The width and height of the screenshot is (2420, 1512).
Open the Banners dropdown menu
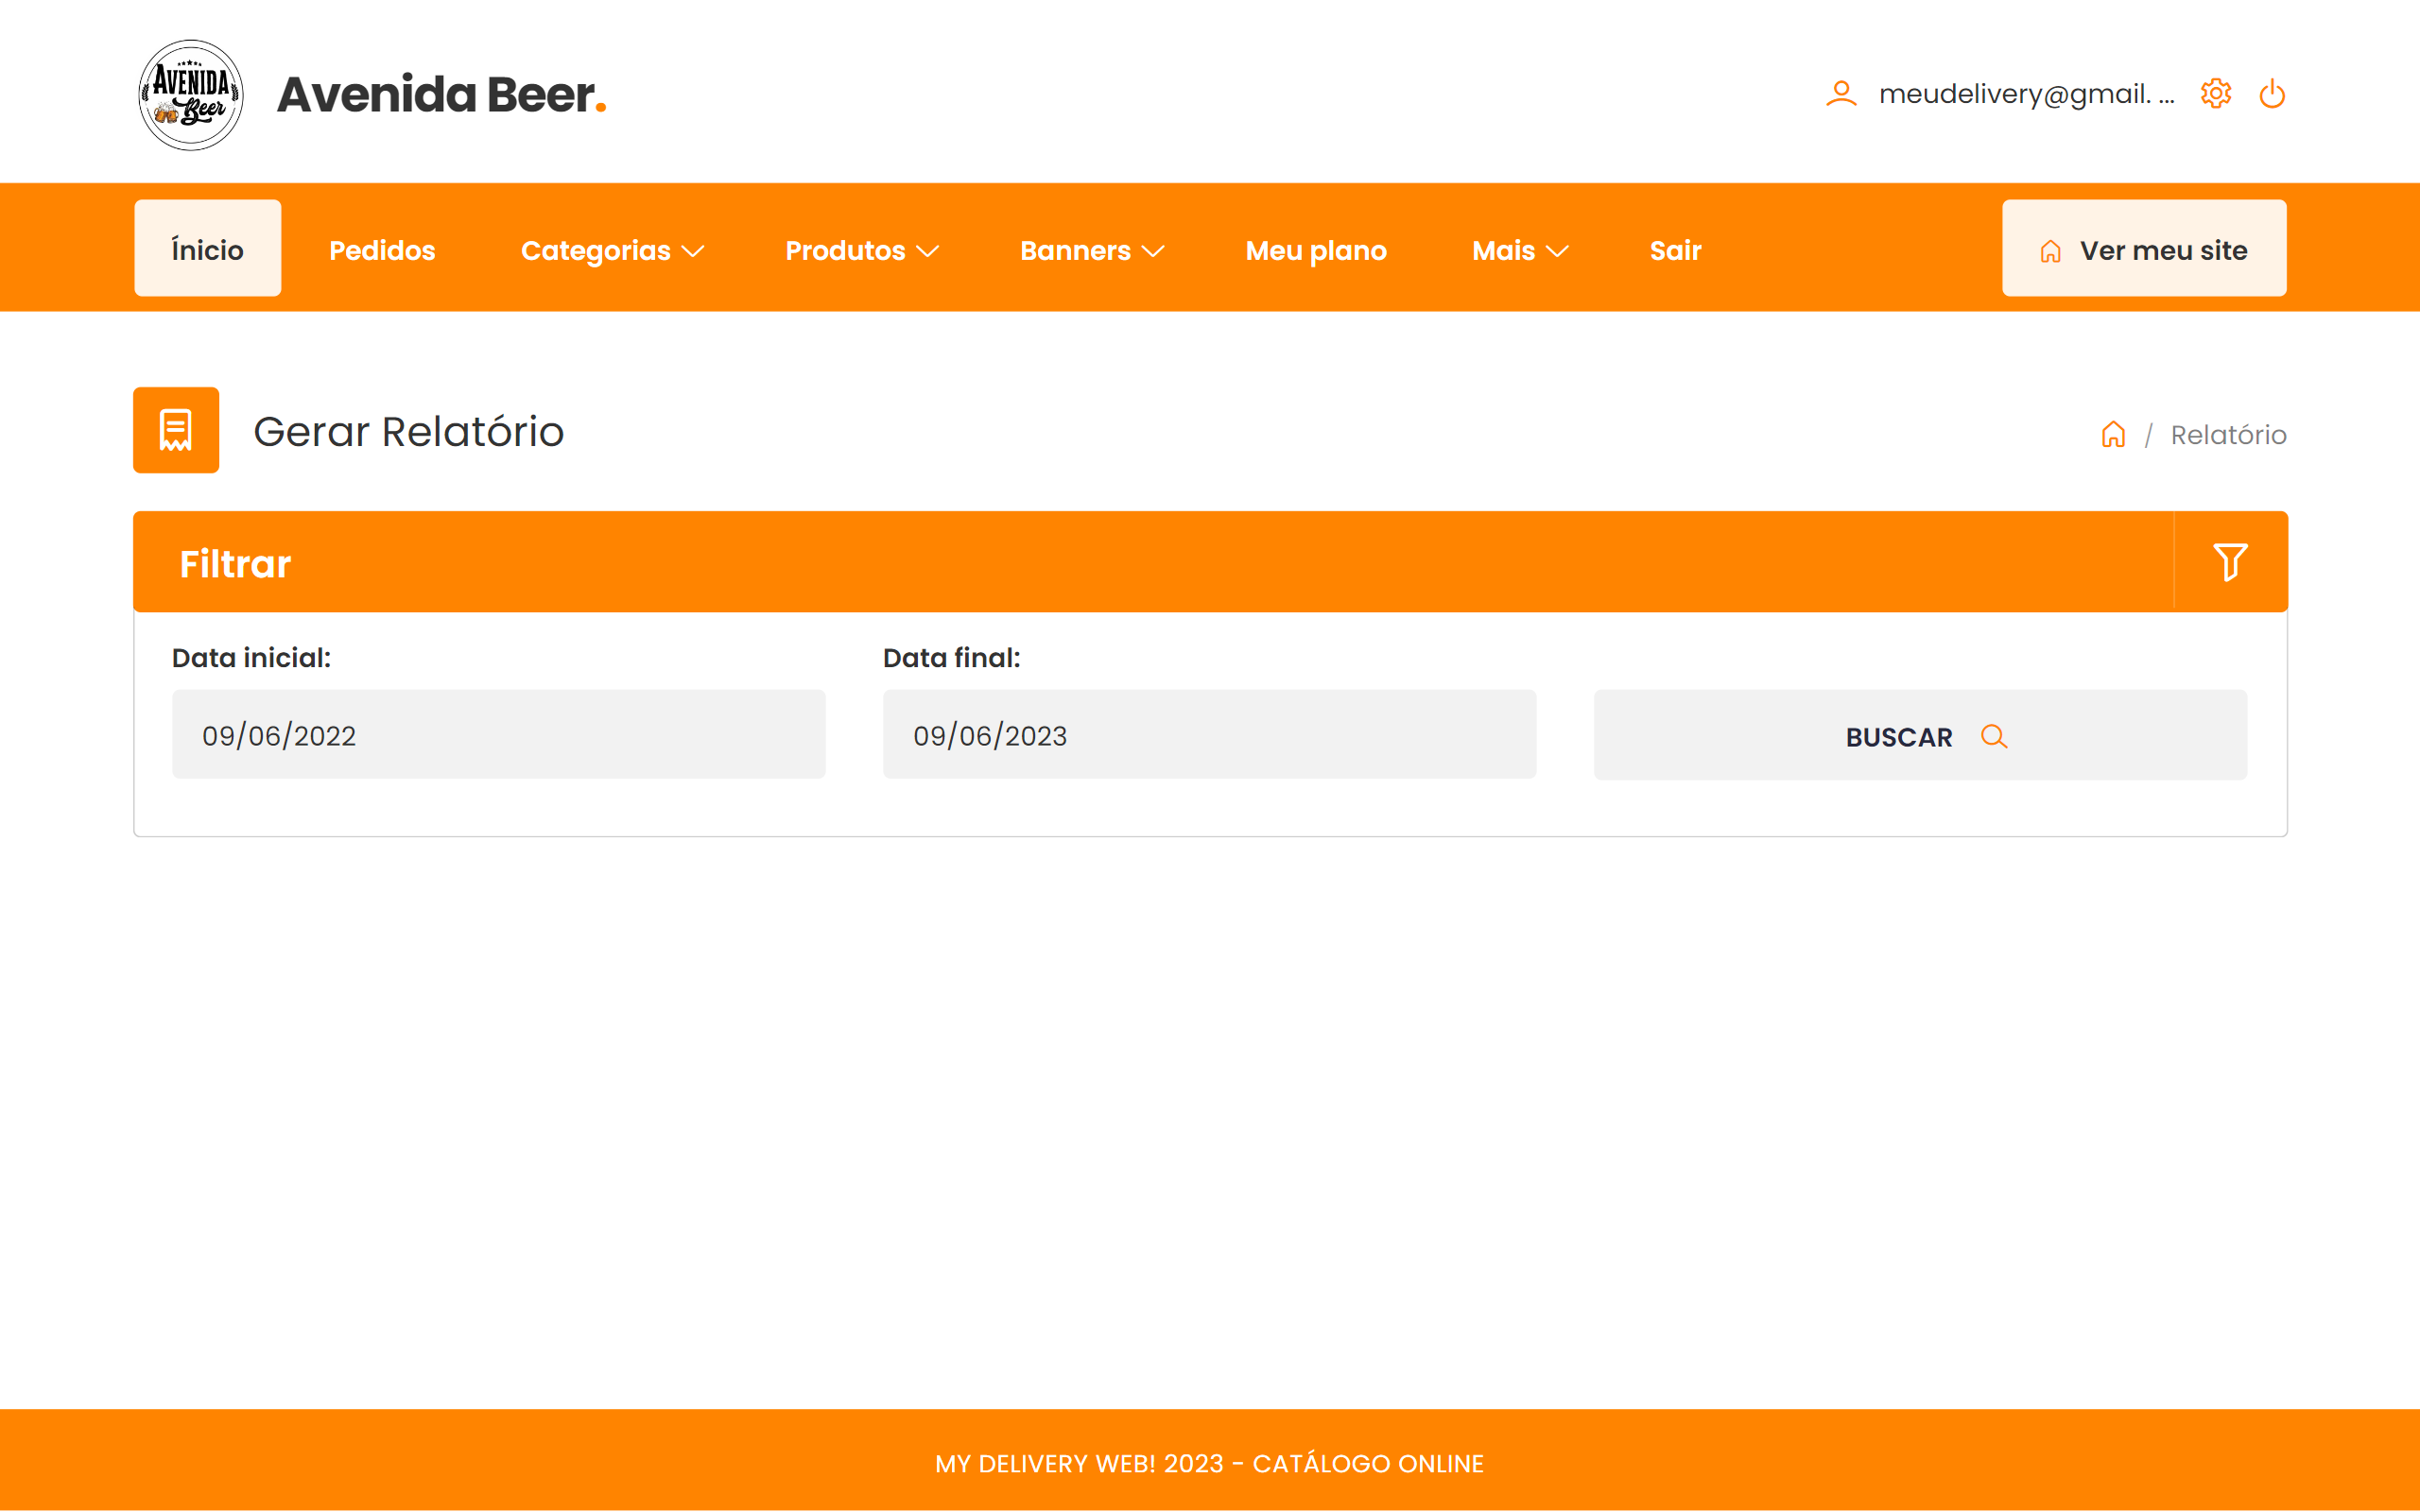1092,250
